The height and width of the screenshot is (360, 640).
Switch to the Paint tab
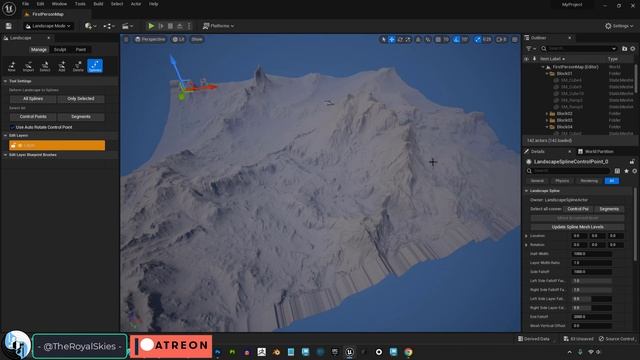point(81,50)
